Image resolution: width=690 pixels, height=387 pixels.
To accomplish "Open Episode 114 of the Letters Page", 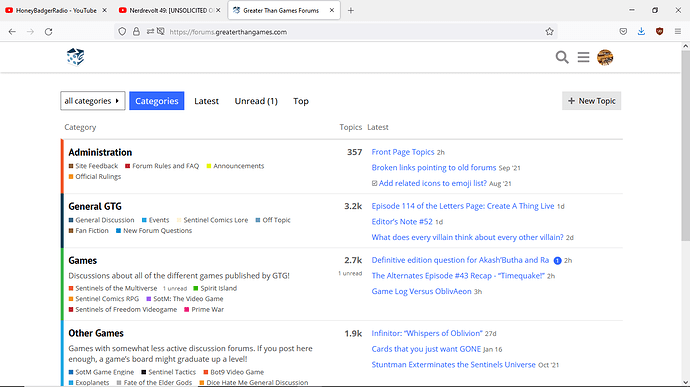I will coord(463,206).
